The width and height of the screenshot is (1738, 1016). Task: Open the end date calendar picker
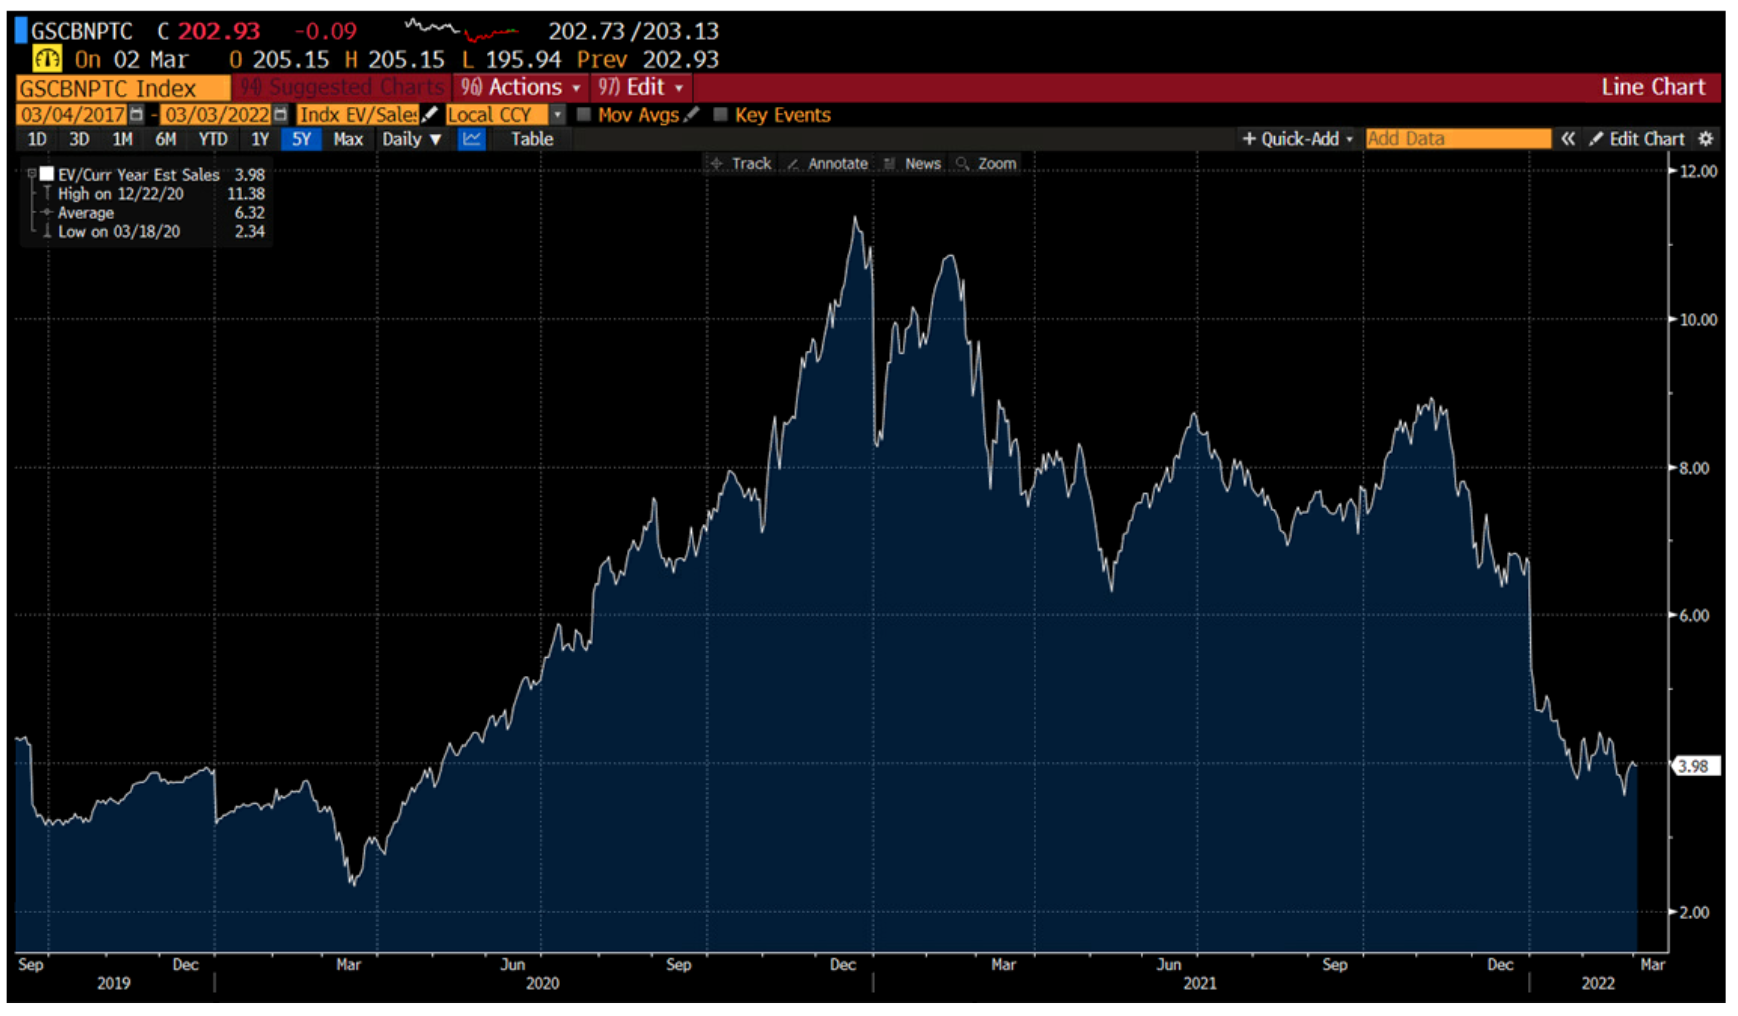pos(281,115)
